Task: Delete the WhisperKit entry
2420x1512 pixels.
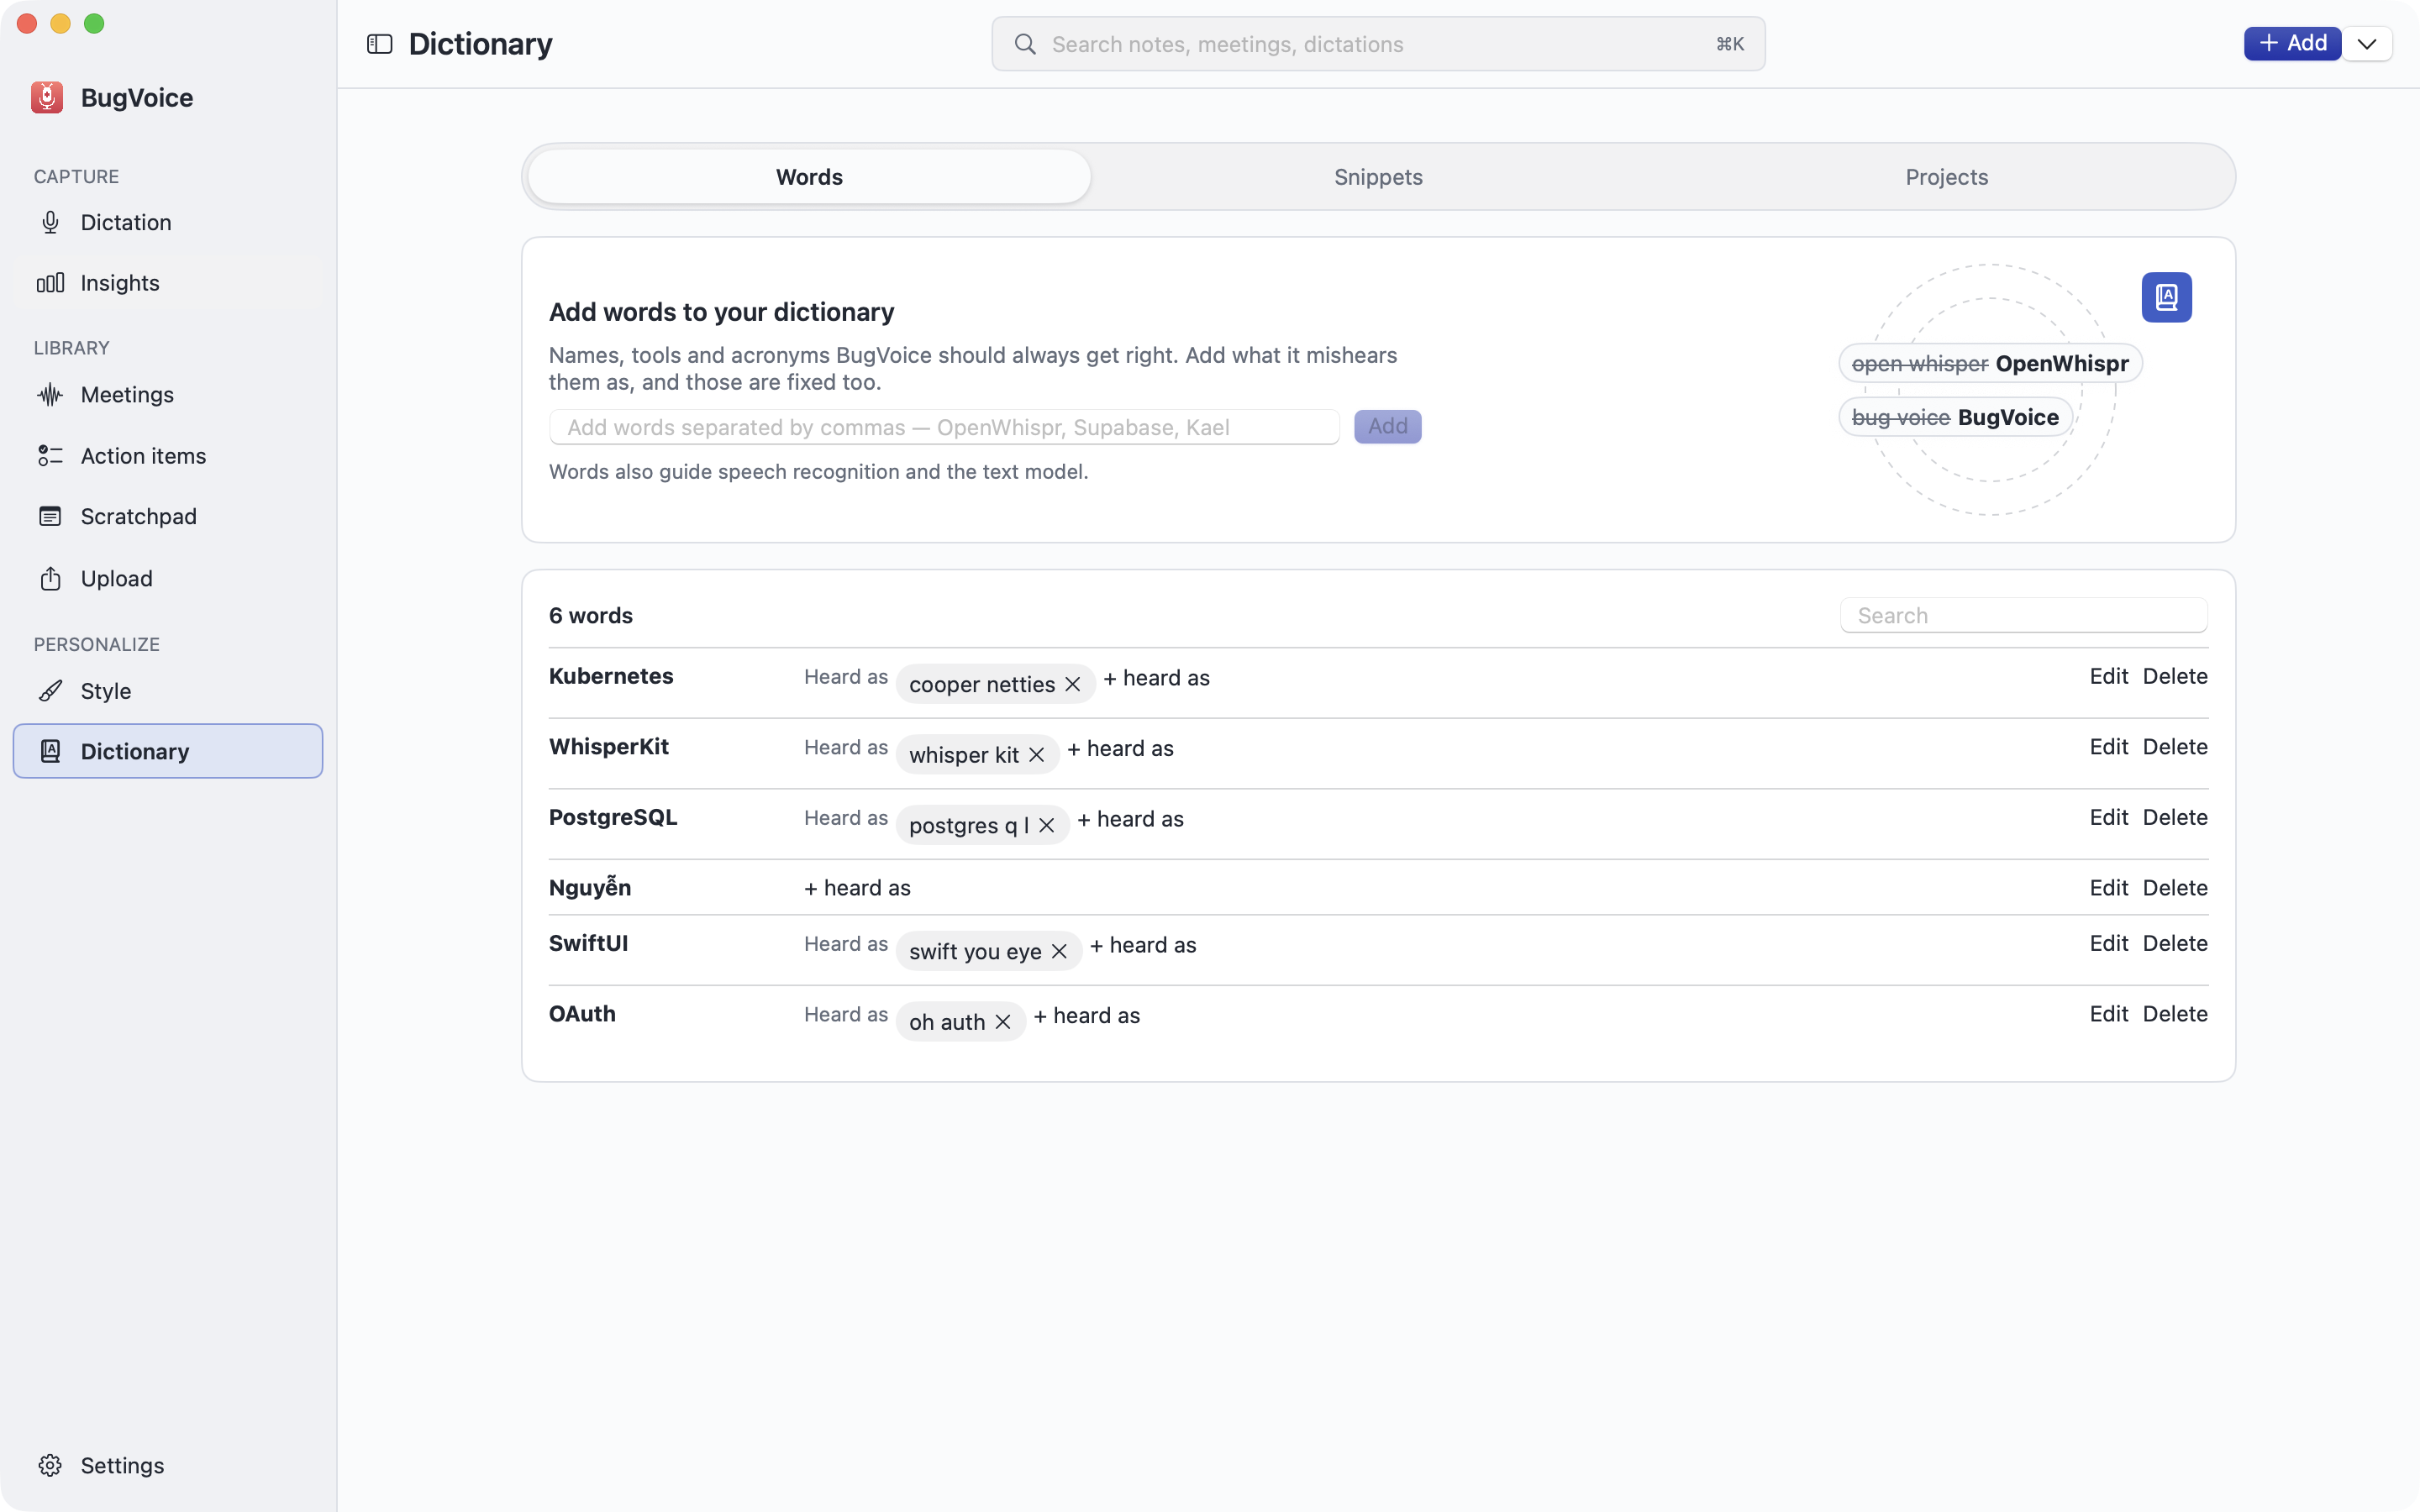Action: (x=2175, y=747)
